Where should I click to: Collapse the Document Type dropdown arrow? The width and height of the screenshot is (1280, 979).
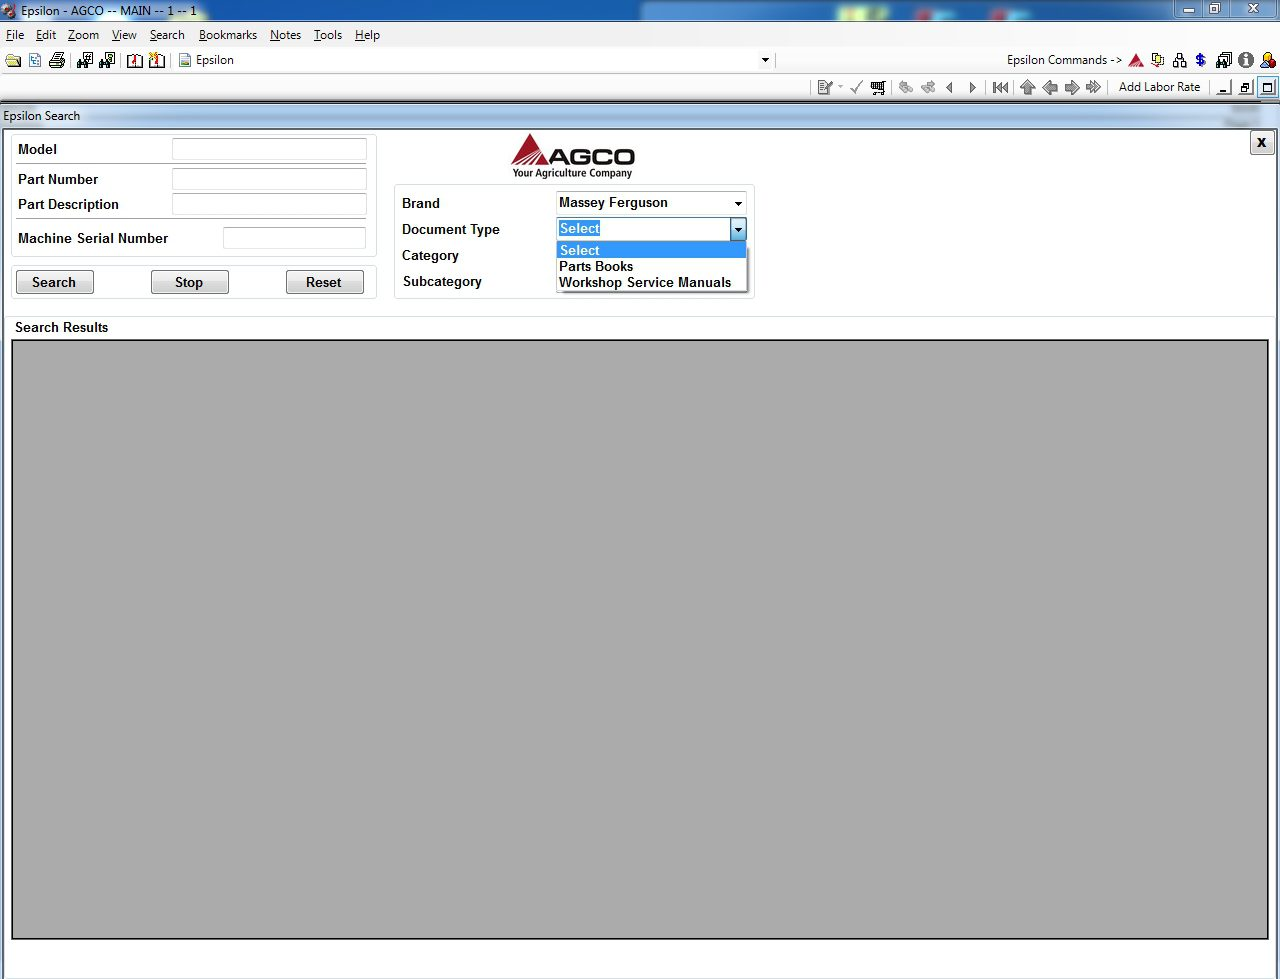coord(738,229)
